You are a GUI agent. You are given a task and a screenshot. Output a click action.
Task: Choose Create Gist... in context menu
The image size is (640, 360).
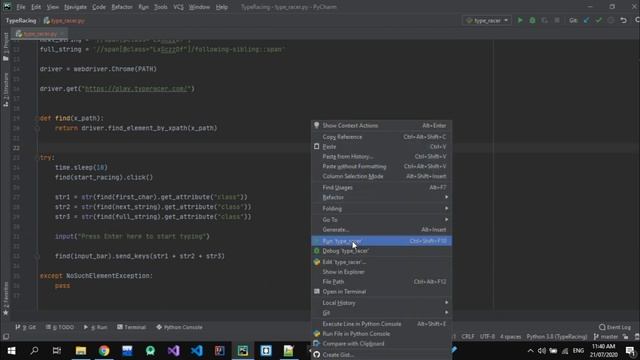381,355
